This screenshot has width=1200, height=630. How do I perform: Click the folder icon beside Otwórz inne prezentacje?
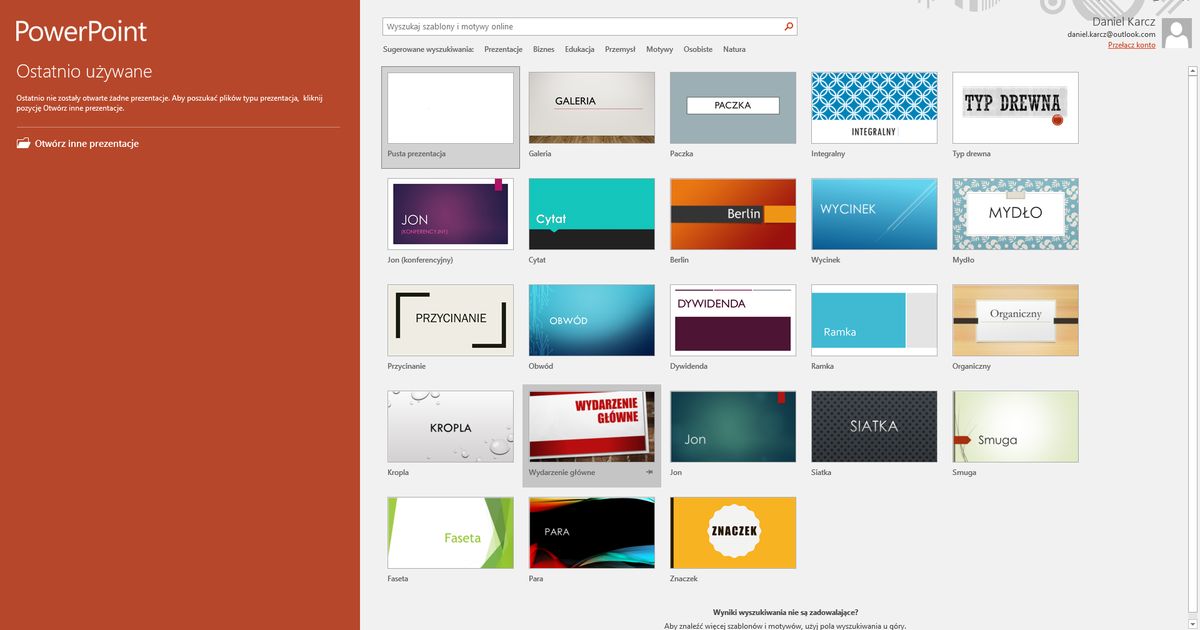point(22,142)
